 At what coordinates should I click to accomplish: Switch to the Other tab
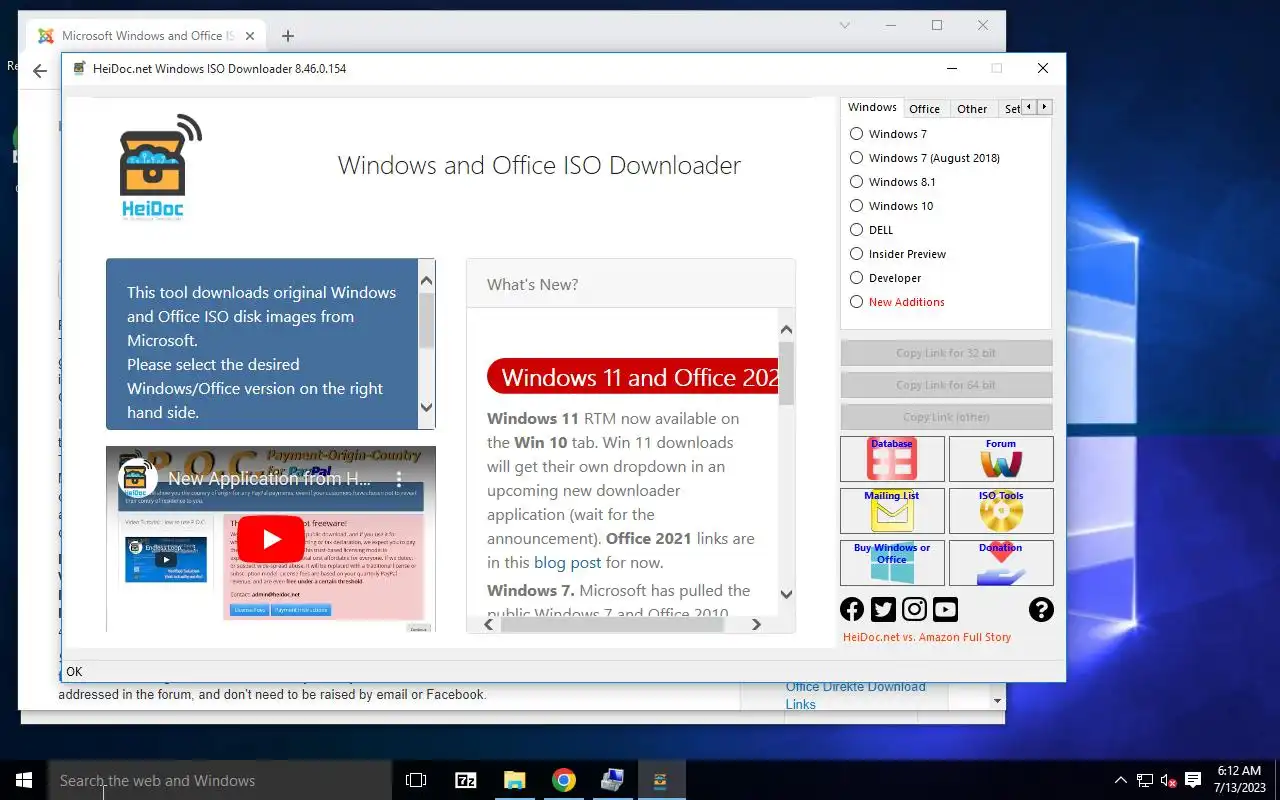(x=972, y=109)
